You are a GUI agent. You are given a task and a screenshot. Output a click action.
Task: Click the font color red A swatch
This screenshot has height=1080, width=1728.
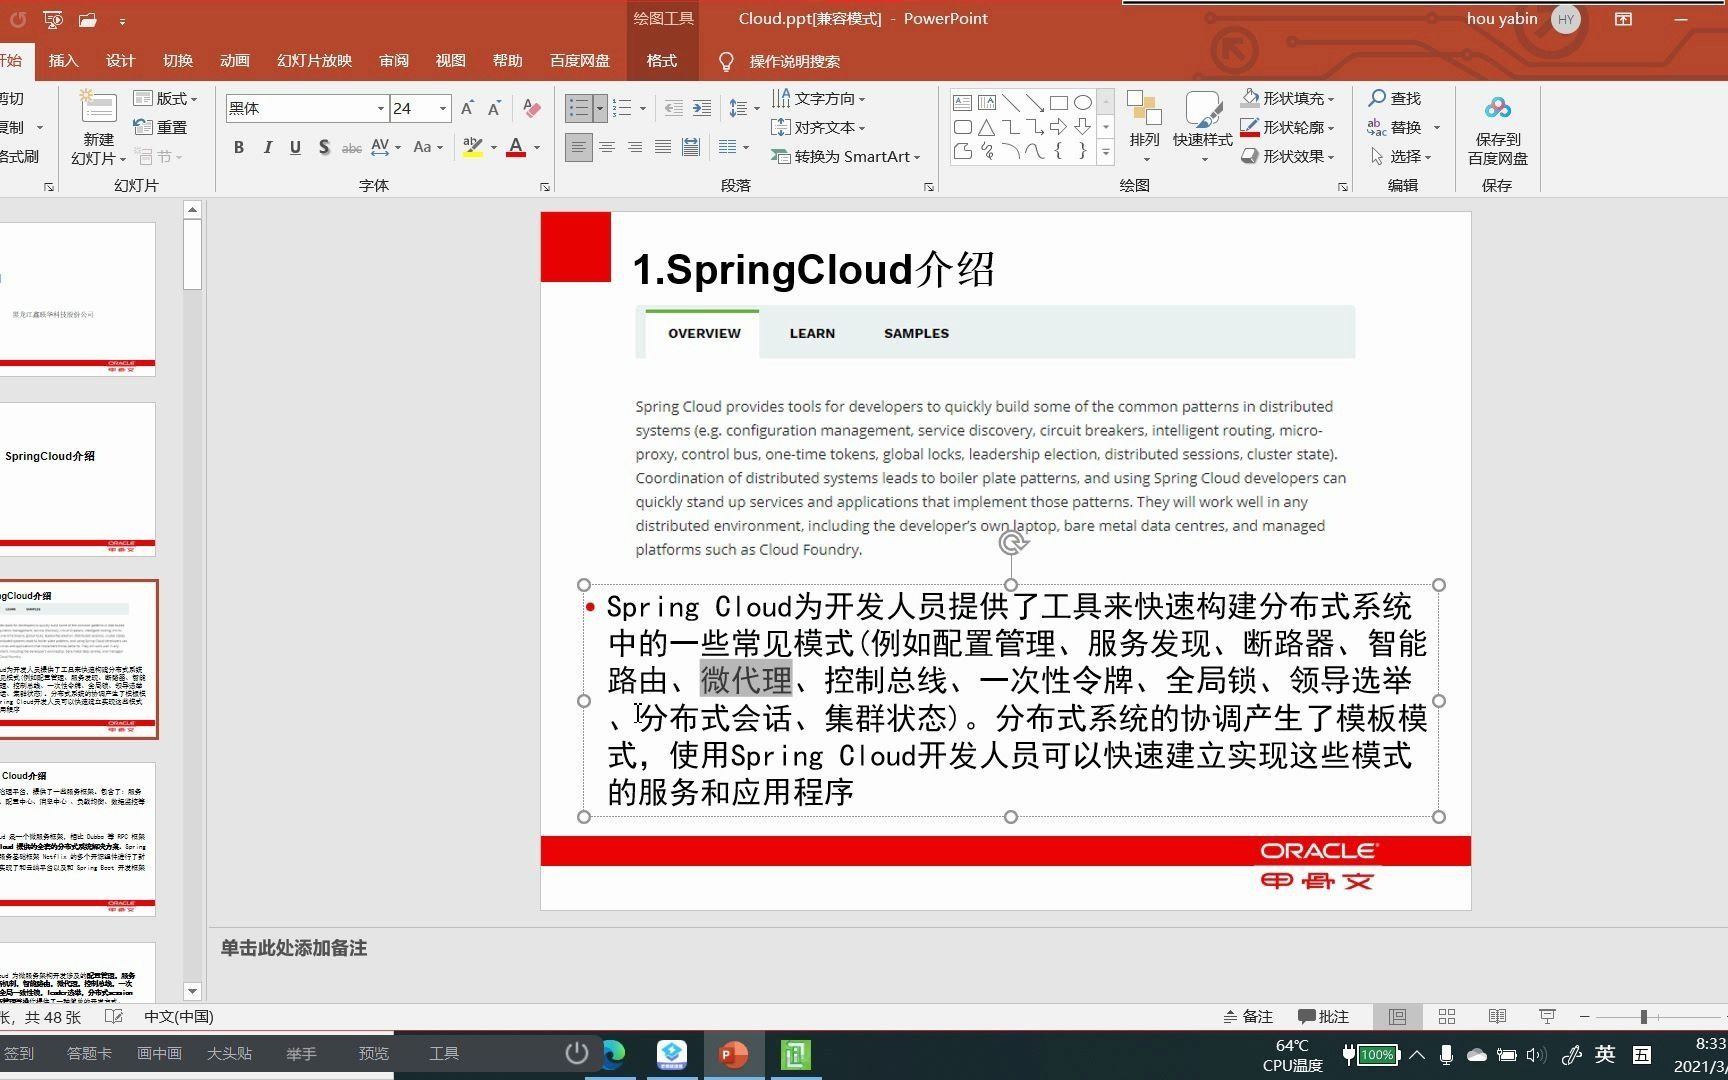pos(516,148)
